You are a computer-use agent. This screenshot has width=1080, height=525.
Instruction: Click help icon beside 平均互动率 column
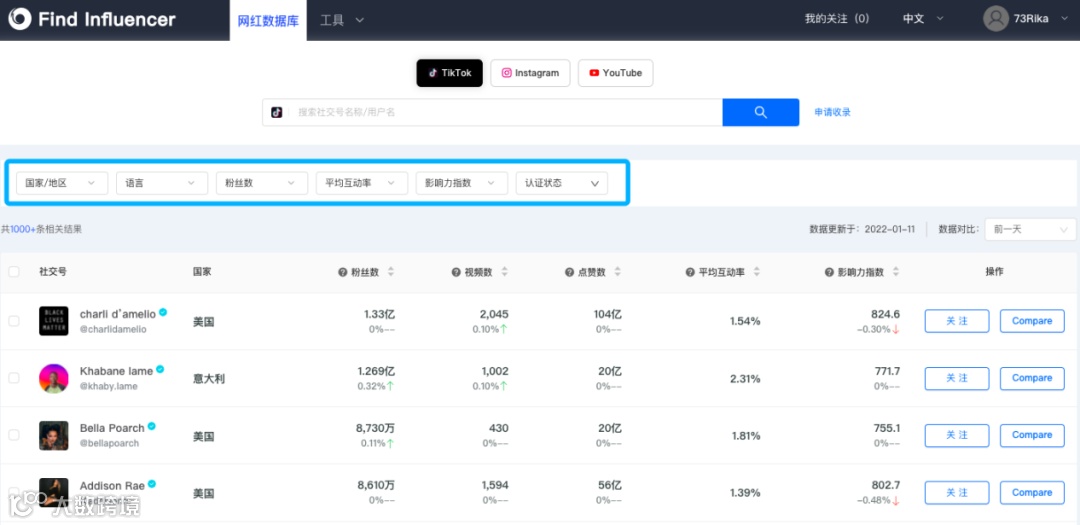(x=690, y=272)
